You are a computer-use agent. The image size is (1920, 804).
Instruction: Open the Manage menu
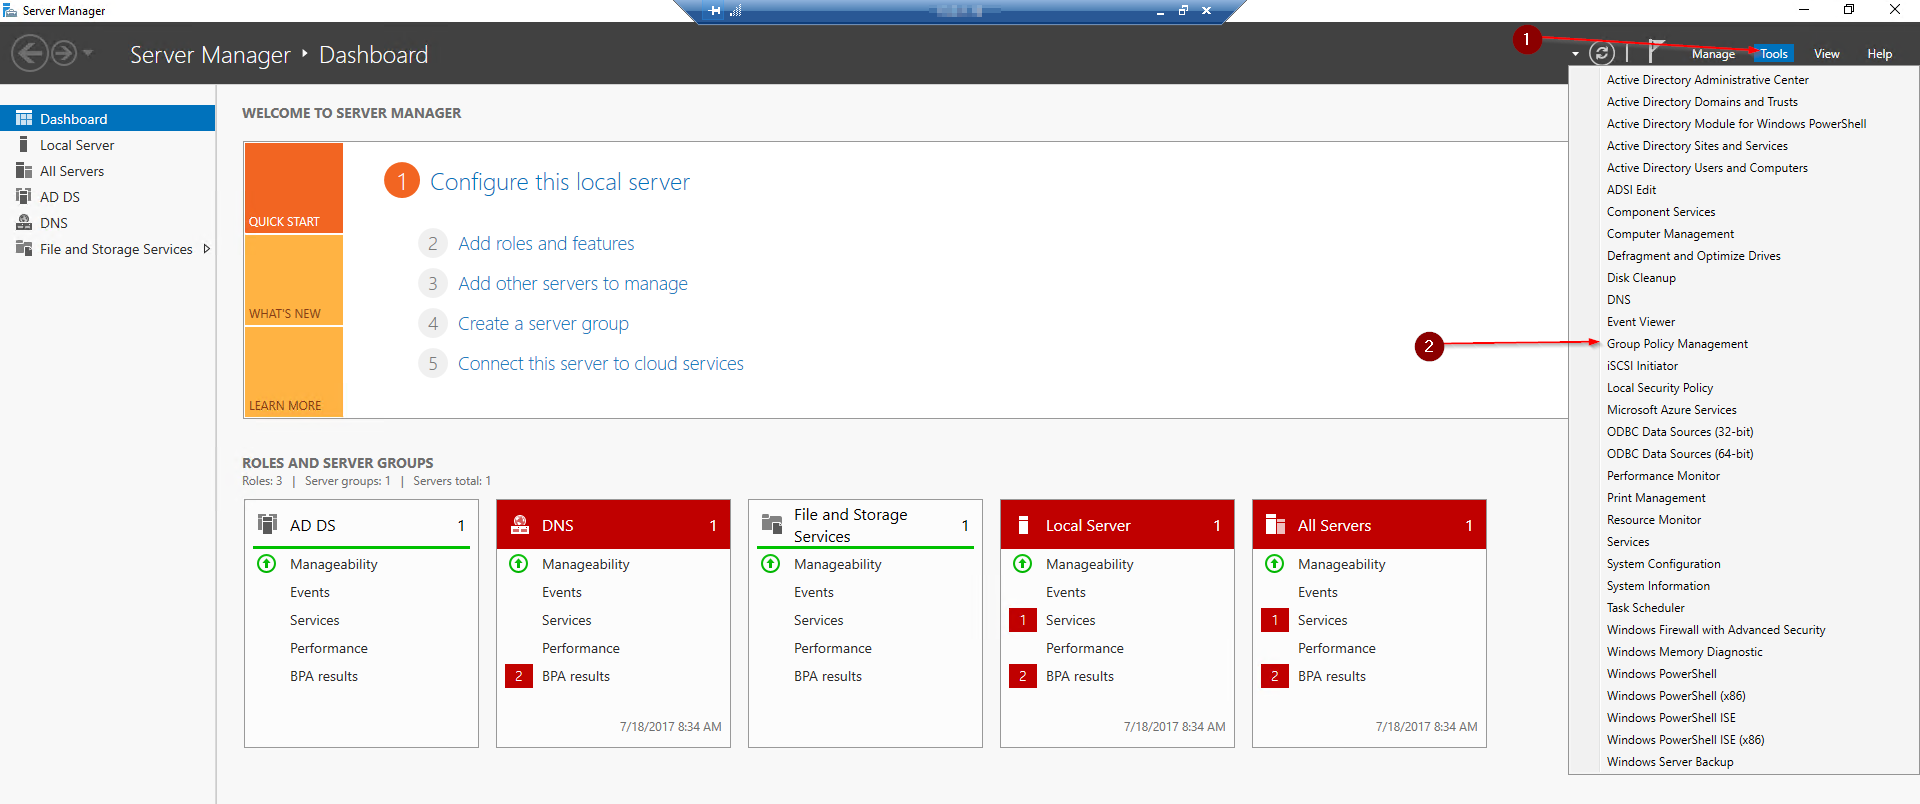[x=1713, y=54]
